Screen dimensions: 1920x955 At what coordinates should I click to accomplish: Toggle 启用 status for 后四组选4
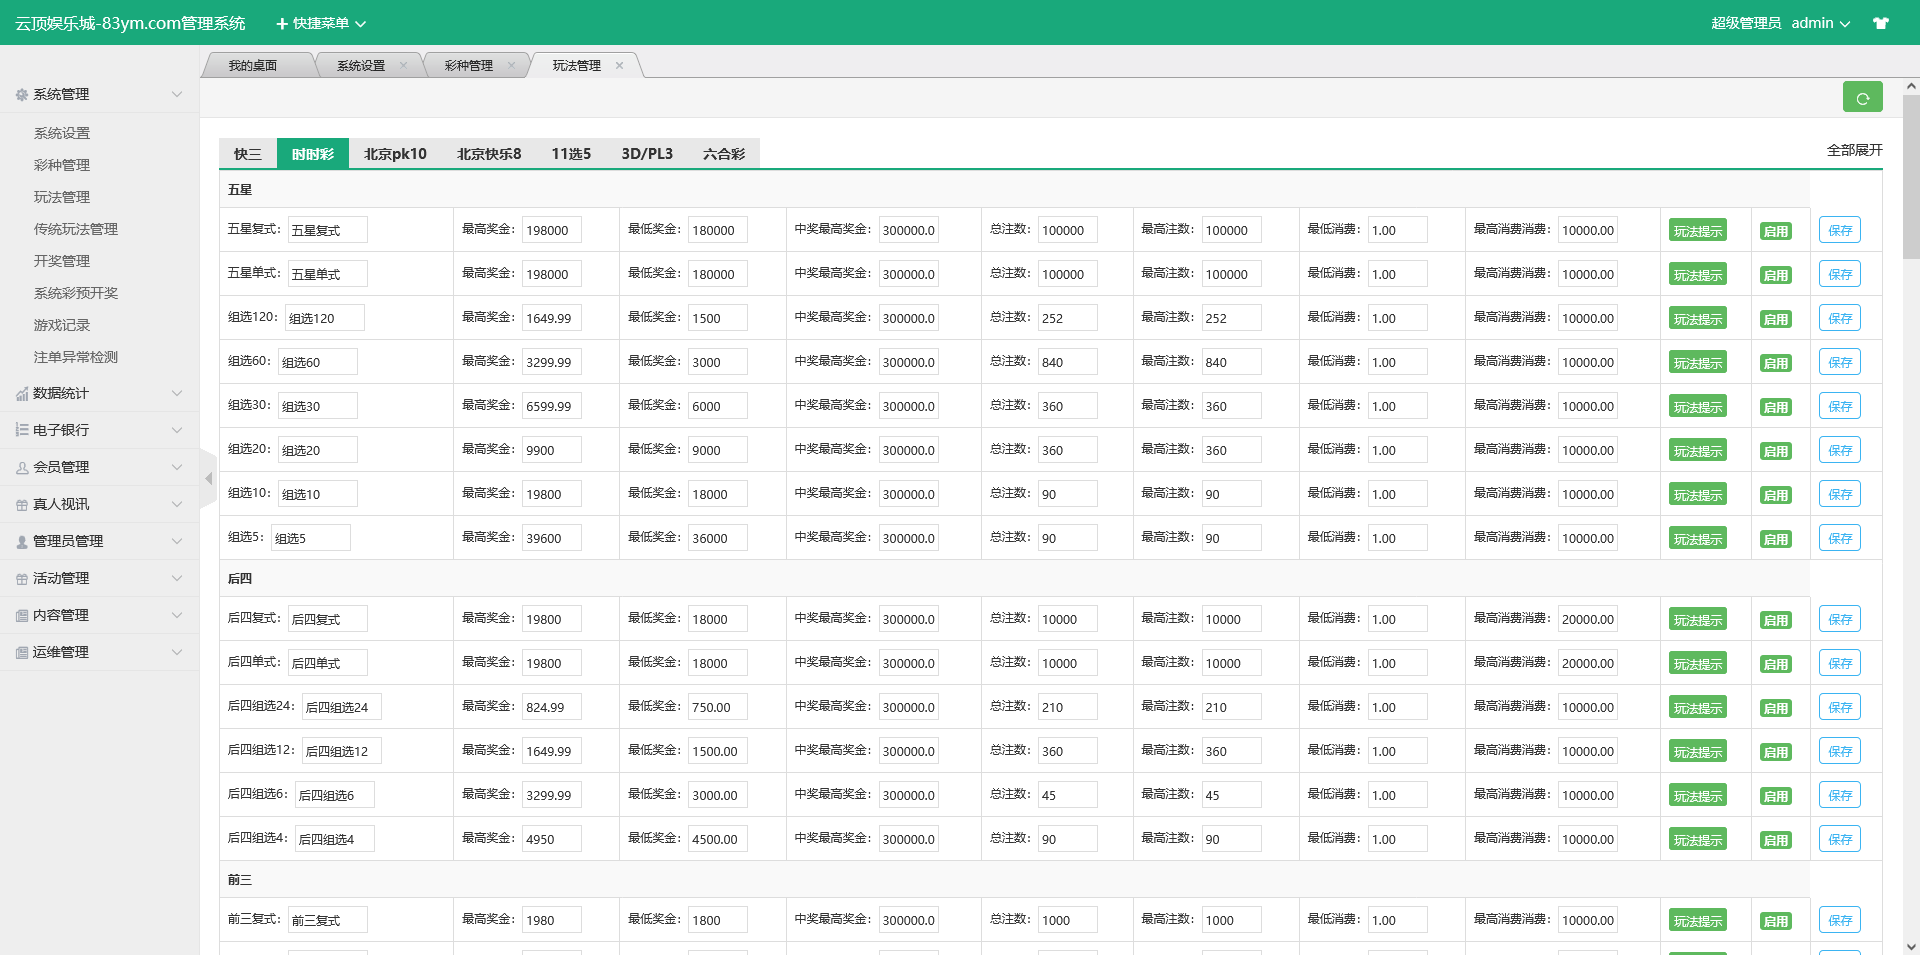click(1776, 840)
